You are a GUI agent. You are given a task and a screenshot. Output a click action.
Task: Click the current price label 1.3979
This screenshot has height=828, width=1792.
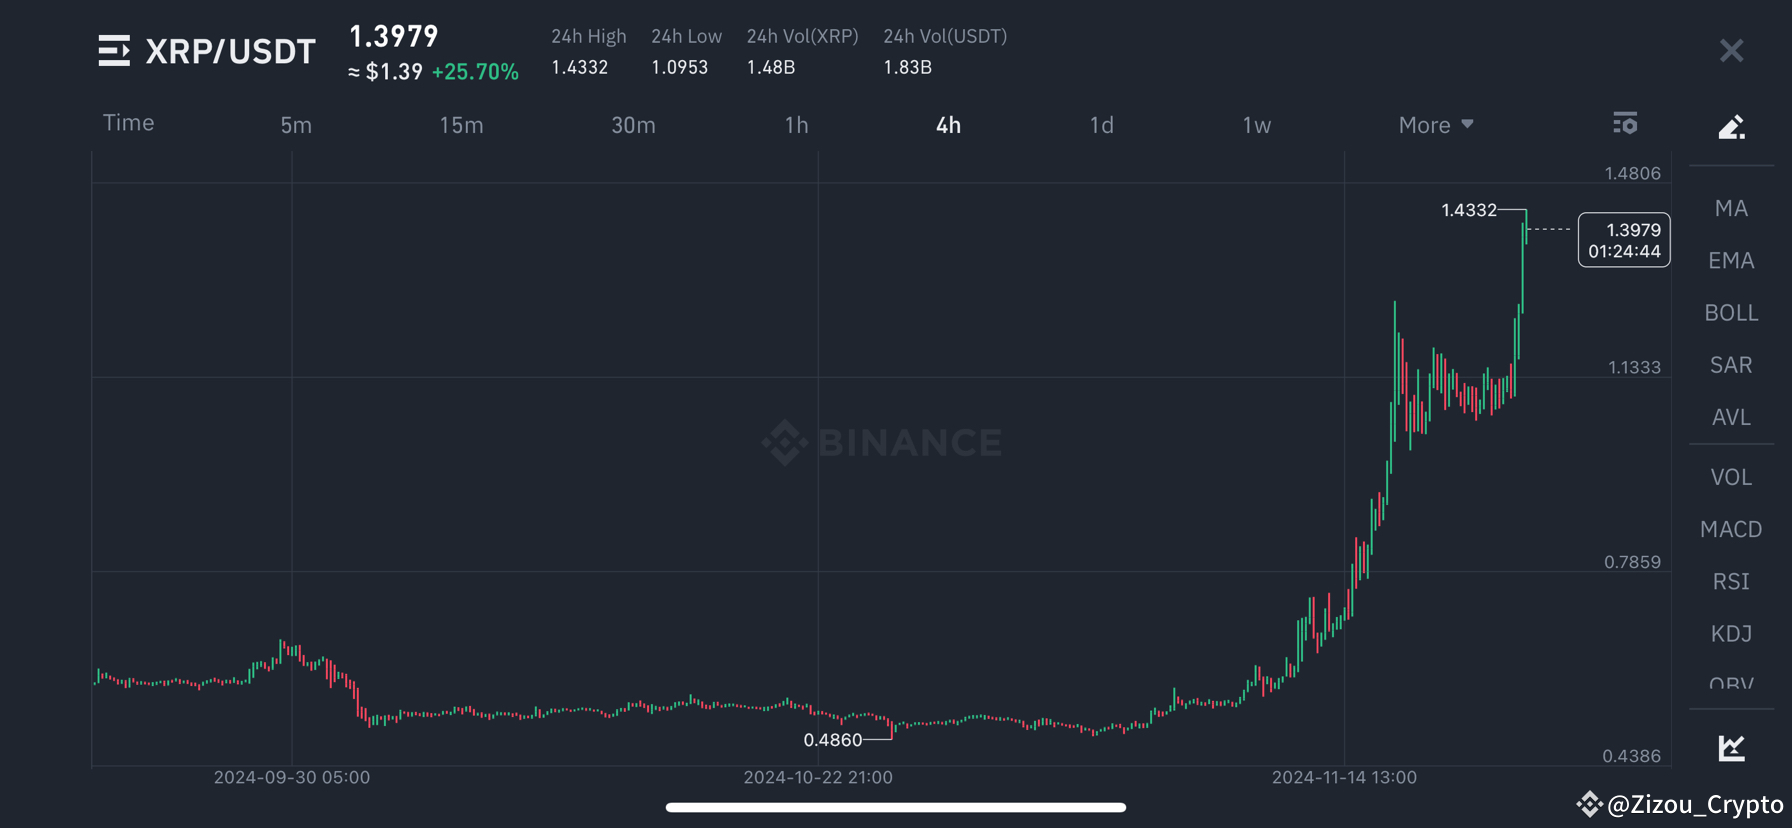tap(1624, 240)
